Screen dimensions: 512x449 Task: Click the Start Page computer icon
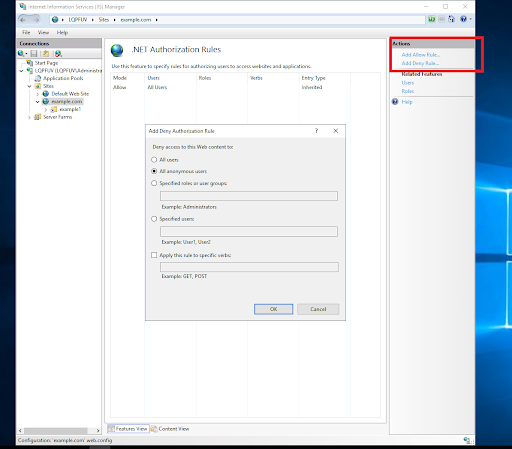coord(30,63)
